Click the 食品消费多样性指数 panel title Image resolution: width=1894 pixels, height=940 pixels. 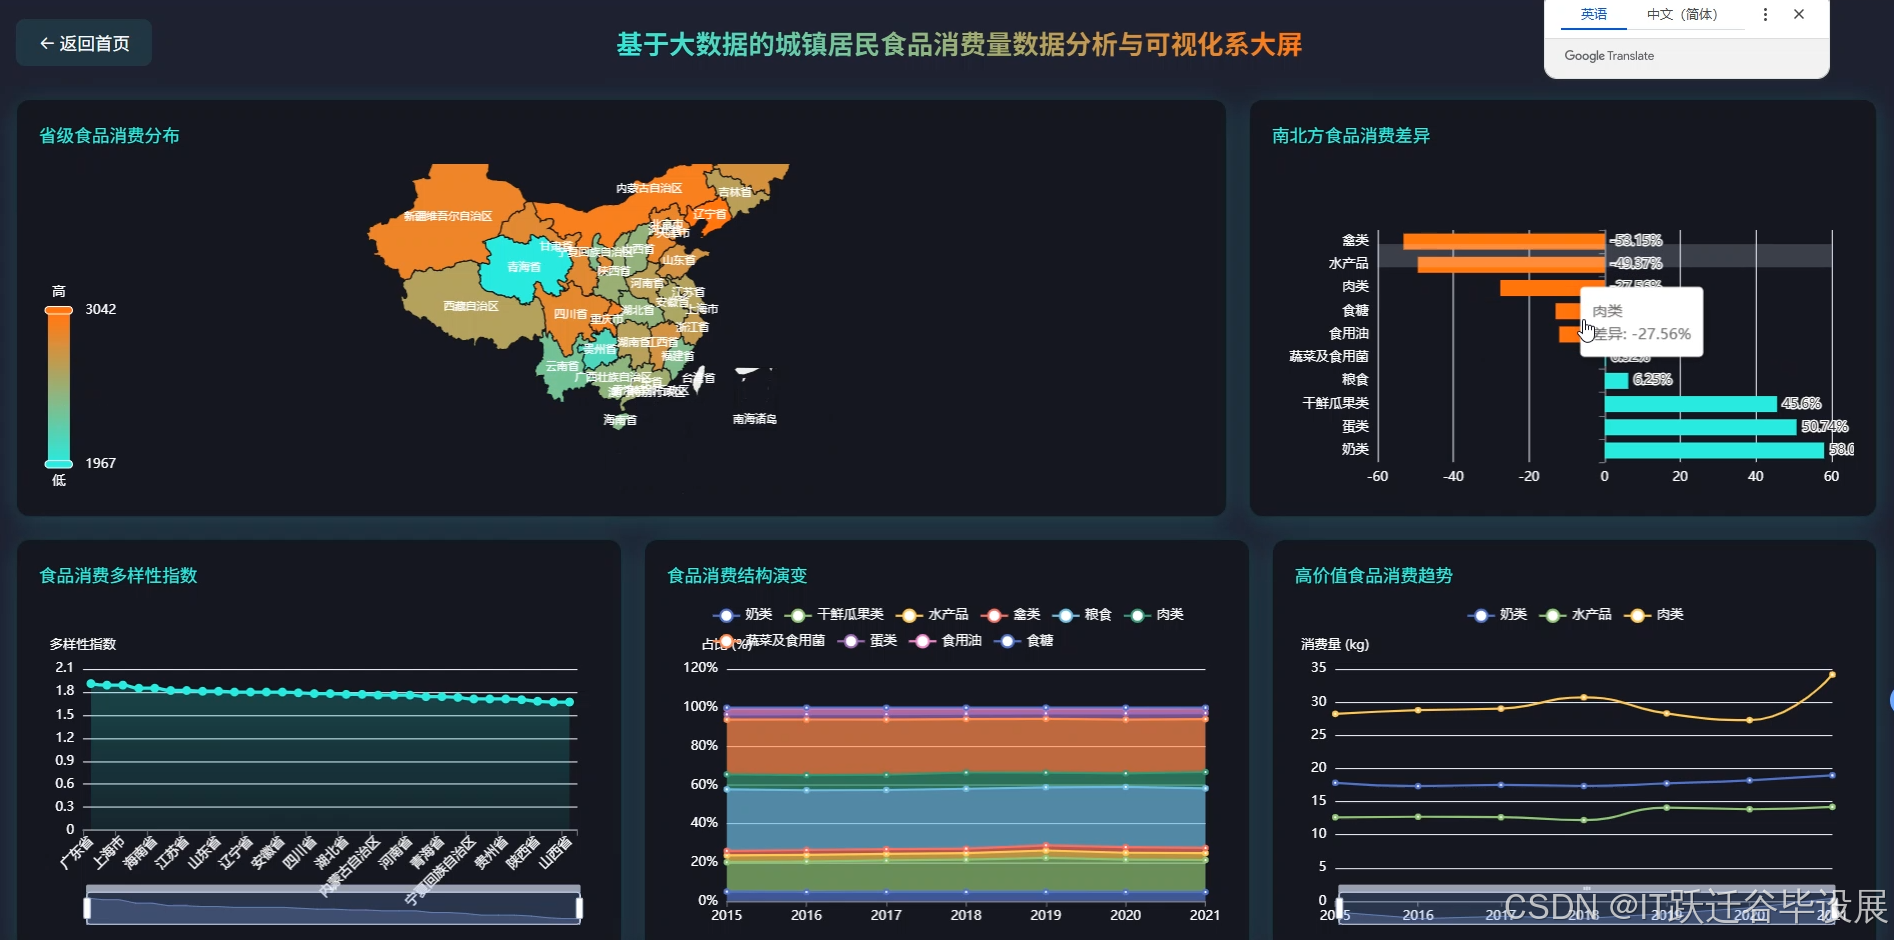[x=118, y=575]
